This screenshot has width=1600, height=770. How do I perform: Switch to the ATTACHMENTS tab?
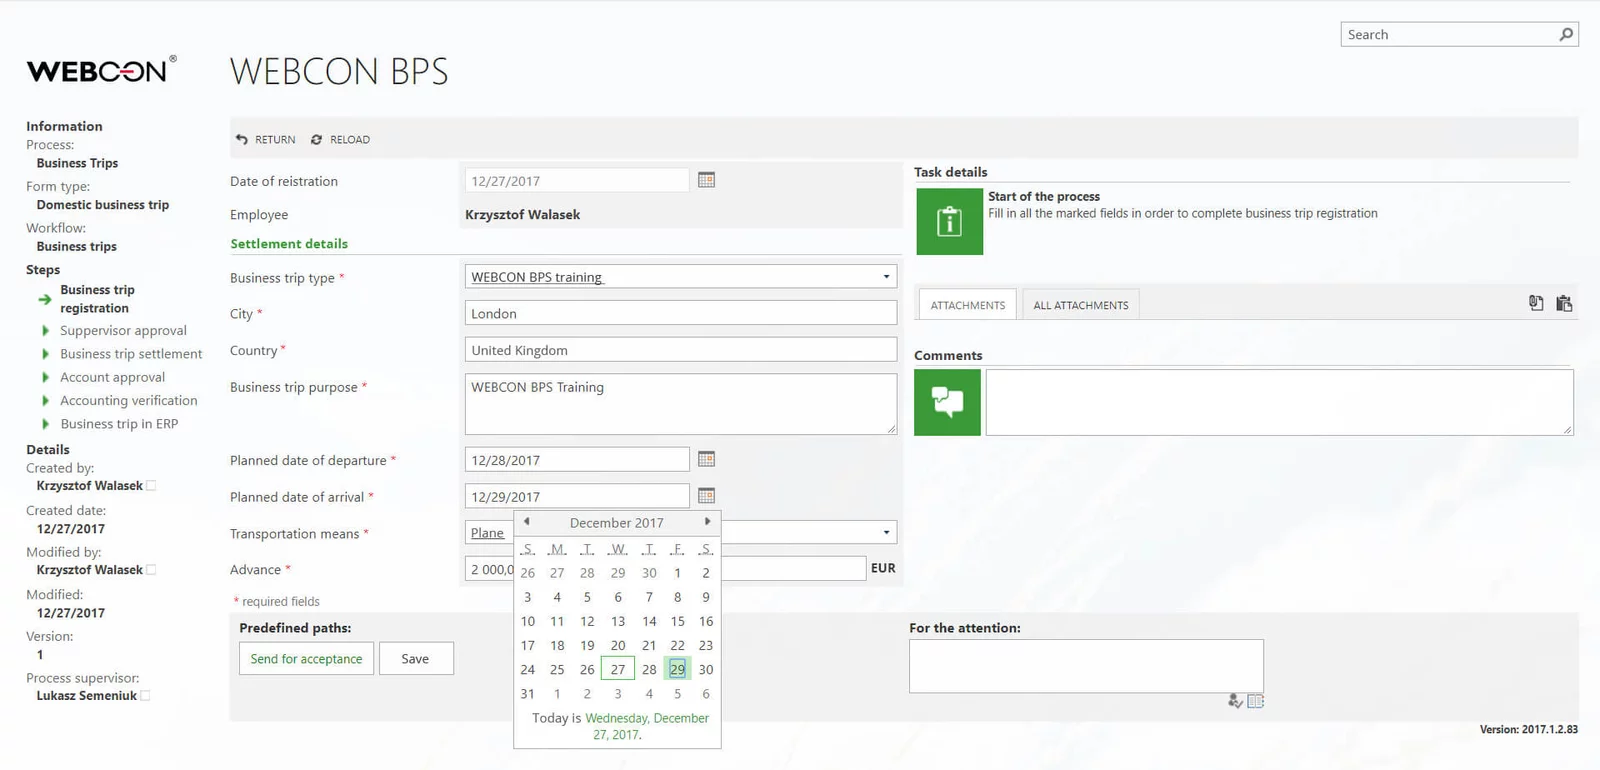click(x=968, y=305)
